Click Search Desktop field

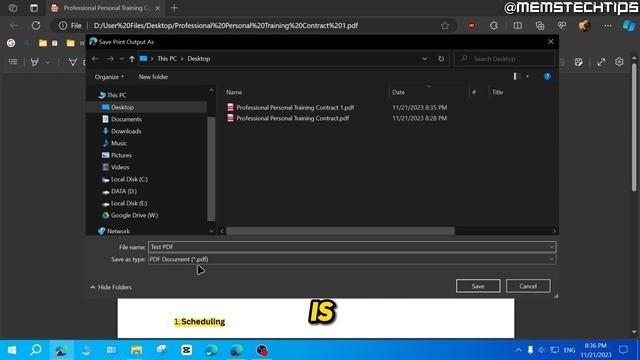(504, 59)
